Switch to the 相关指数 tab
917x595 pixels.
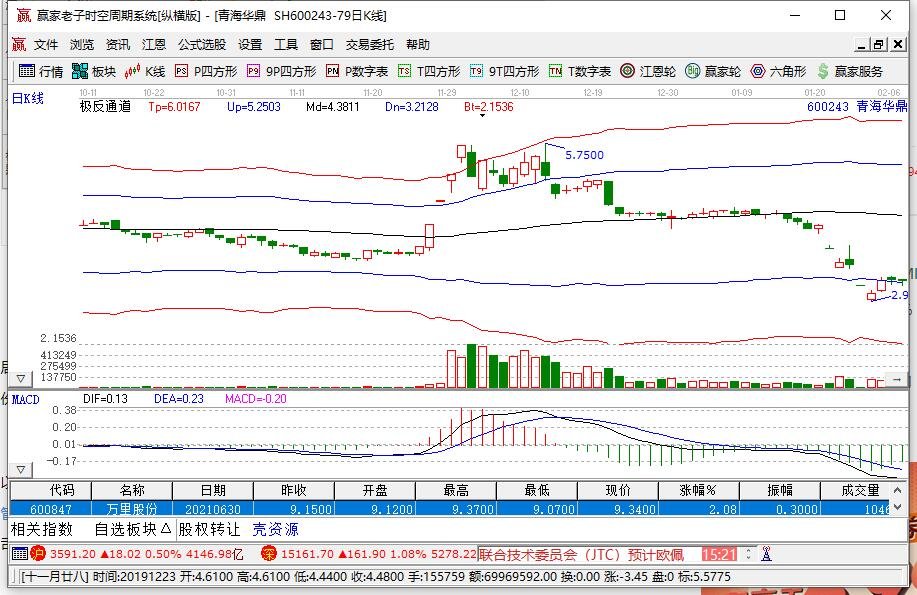point(42,529)
